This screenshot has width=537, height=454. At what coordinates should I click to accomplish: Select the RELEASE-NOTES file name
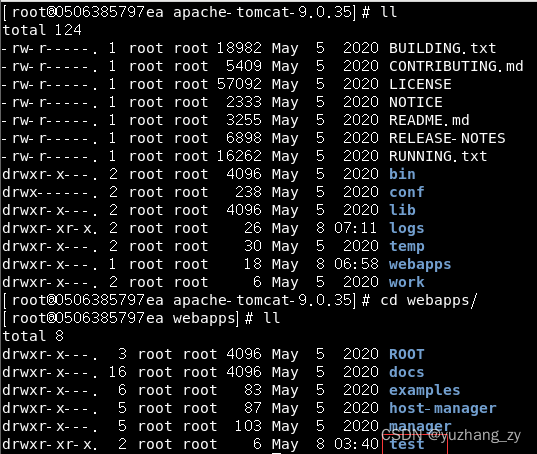click(x=447, y=138)
